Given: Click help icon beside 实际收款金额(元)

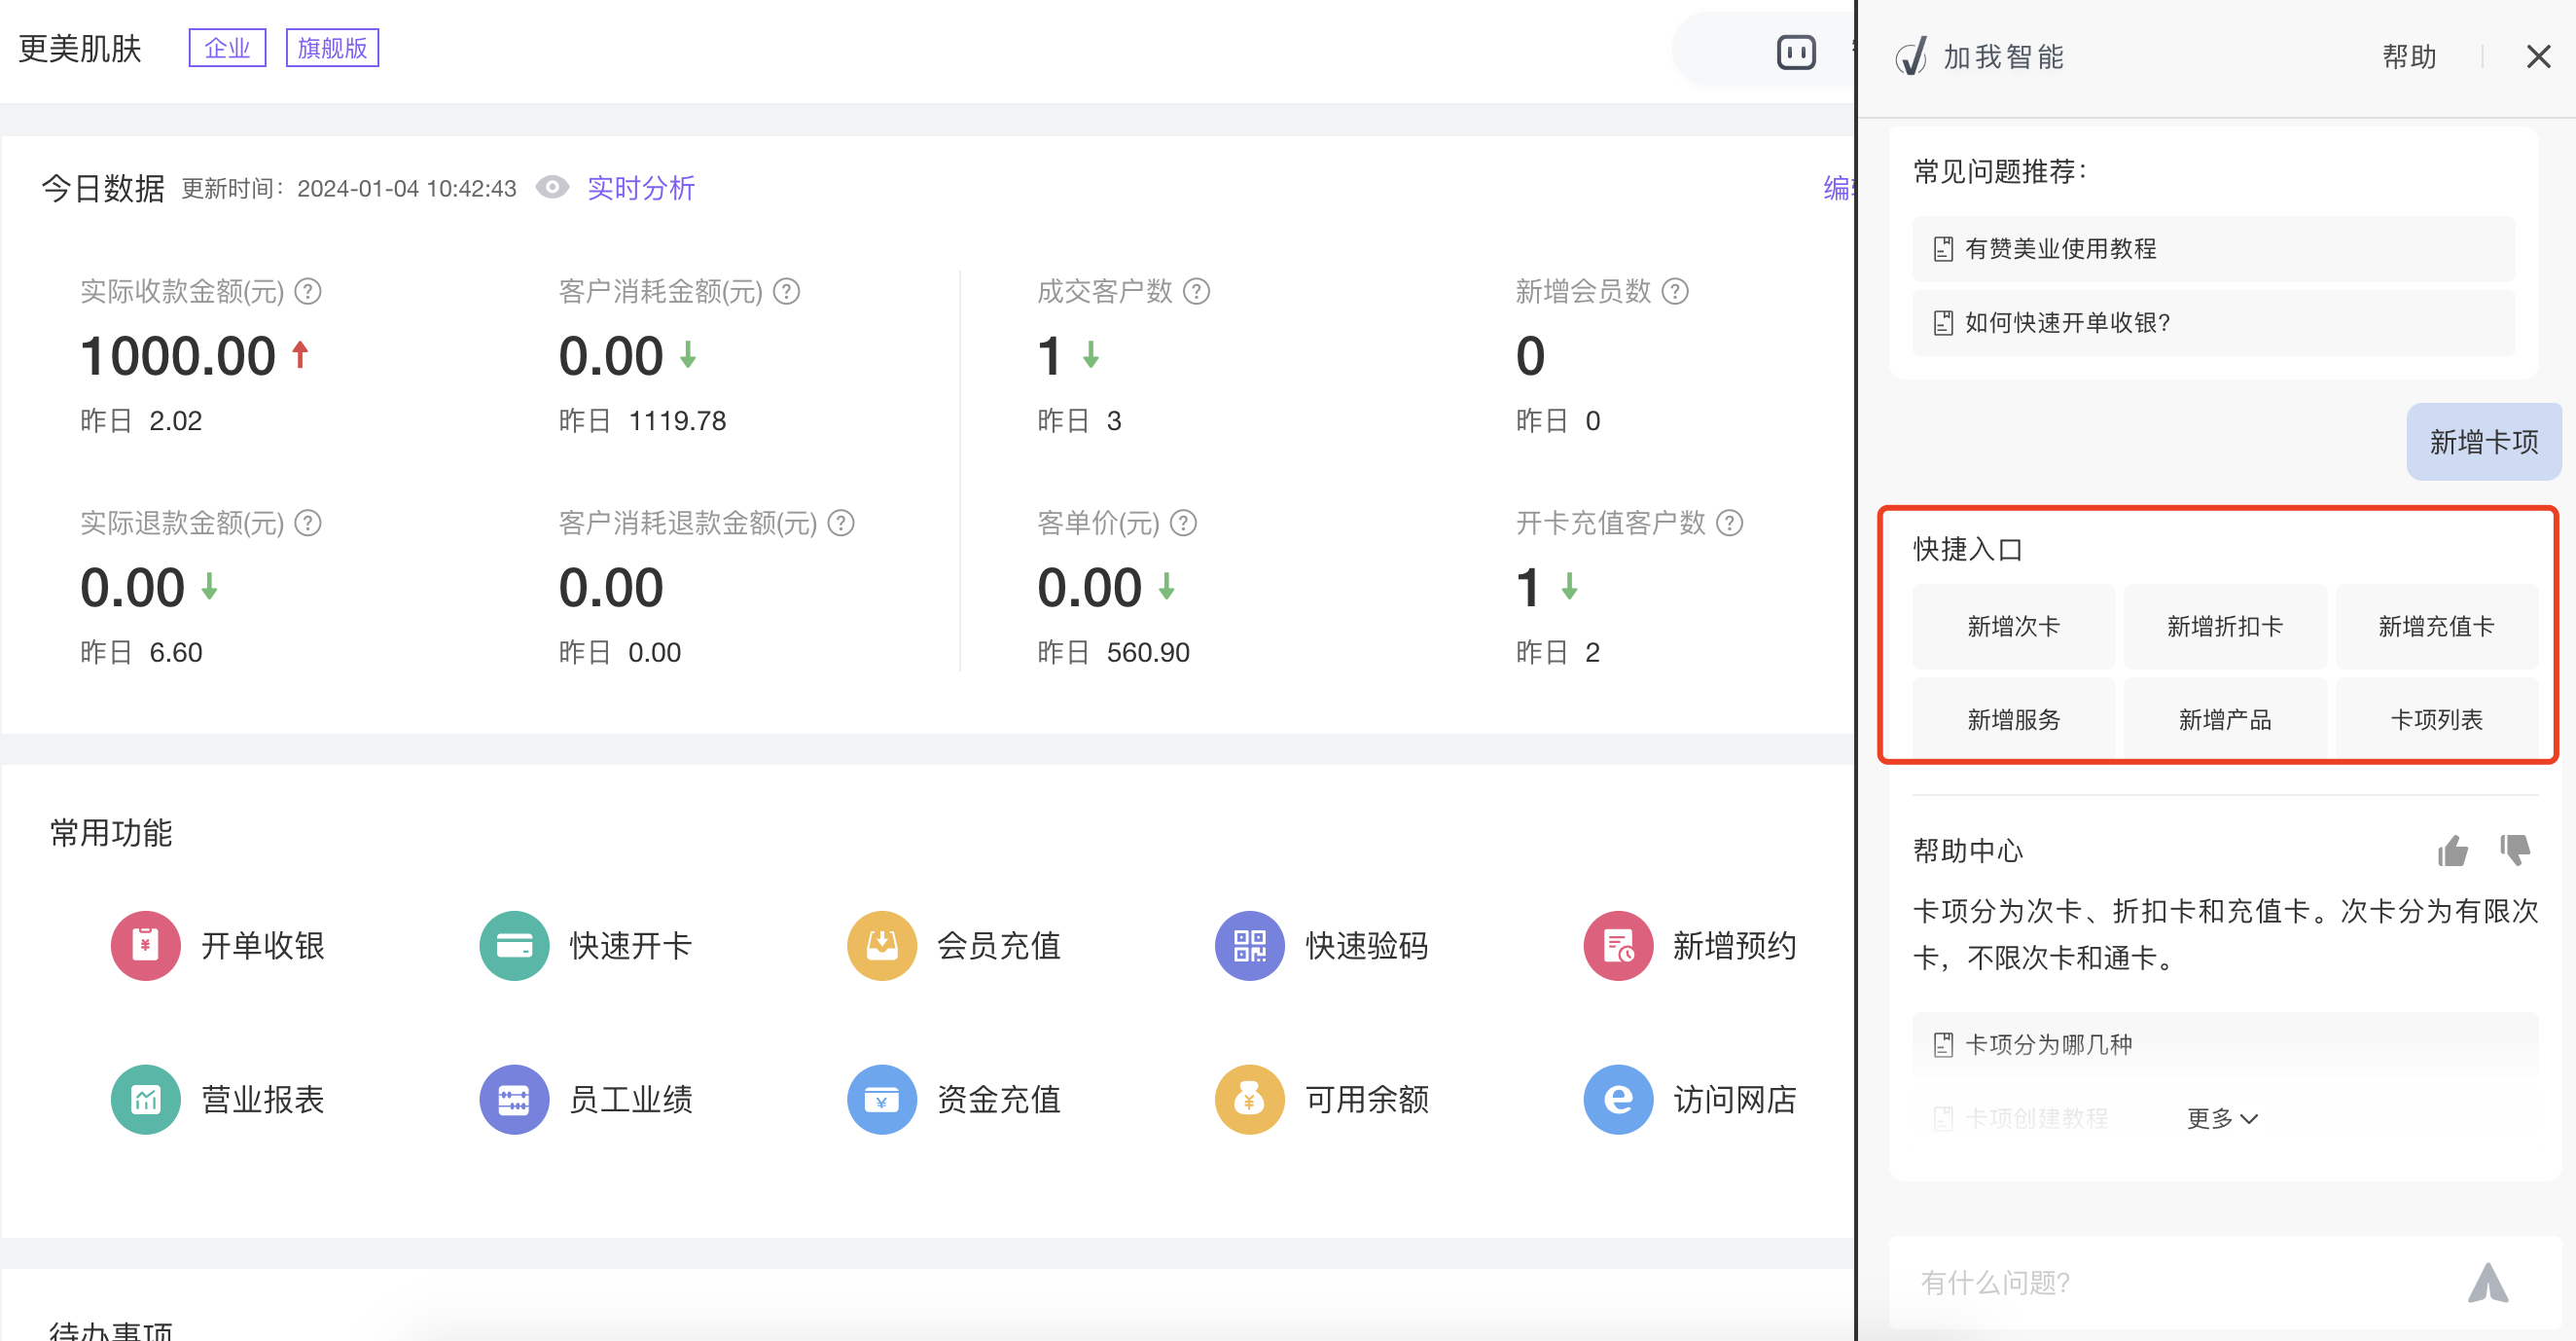Looking at the screenshot, I should (308, 291).
